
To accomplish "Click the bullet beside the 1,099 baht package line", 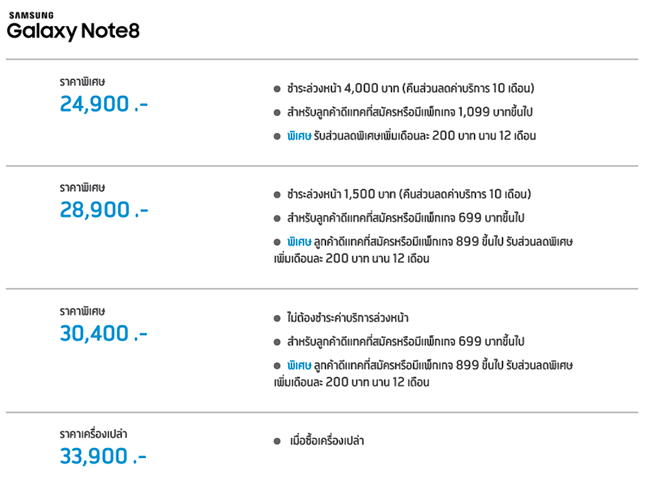I will tap(277, 111).
